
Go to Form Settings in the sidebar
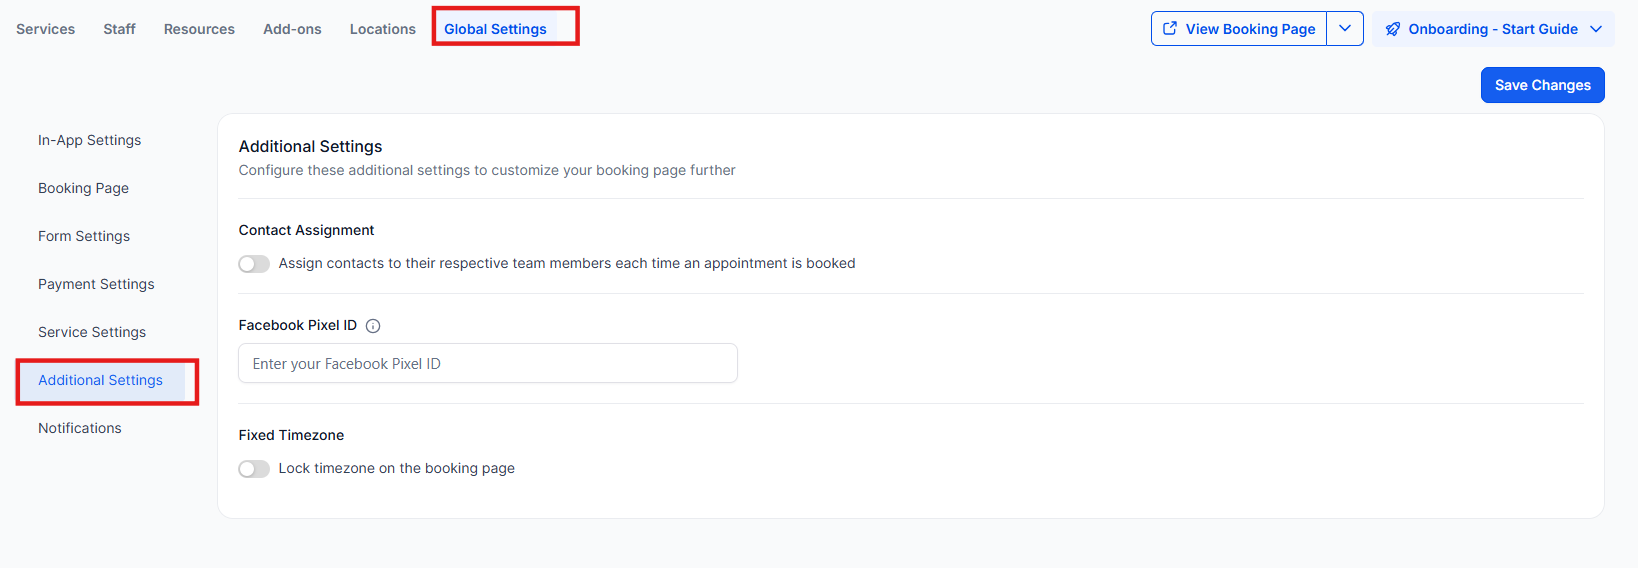coord(84,236)
